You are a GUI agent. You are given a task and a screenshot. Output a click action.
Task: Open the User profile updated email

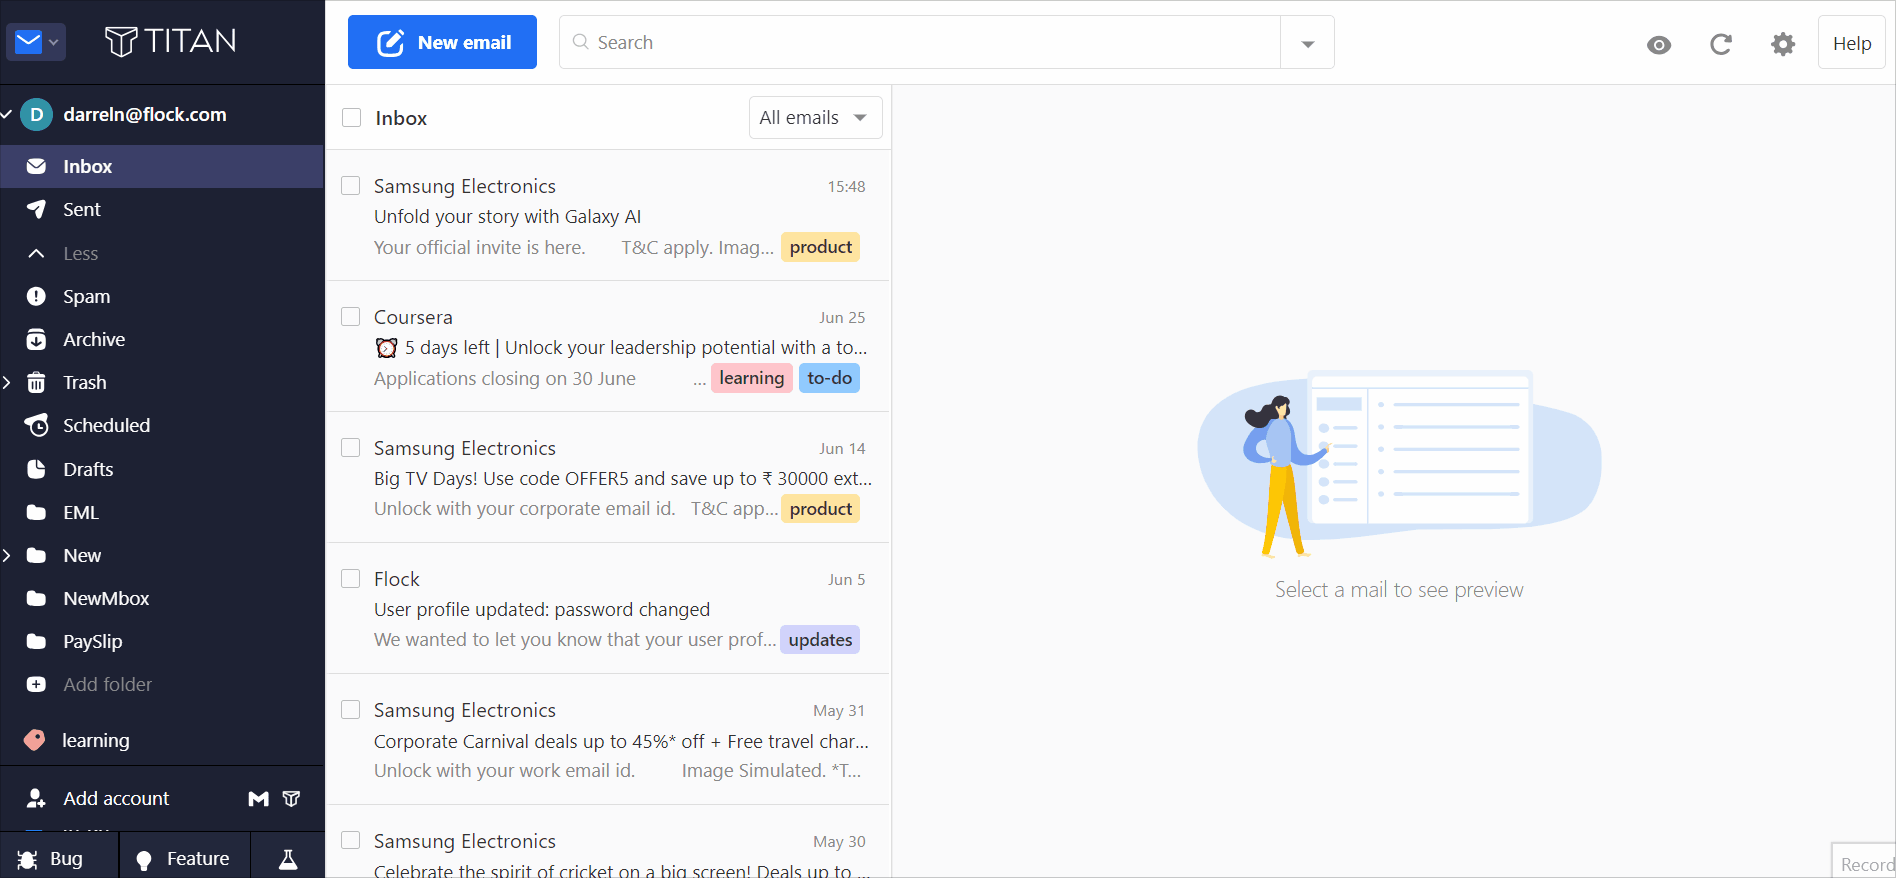[x=608, y=609]
